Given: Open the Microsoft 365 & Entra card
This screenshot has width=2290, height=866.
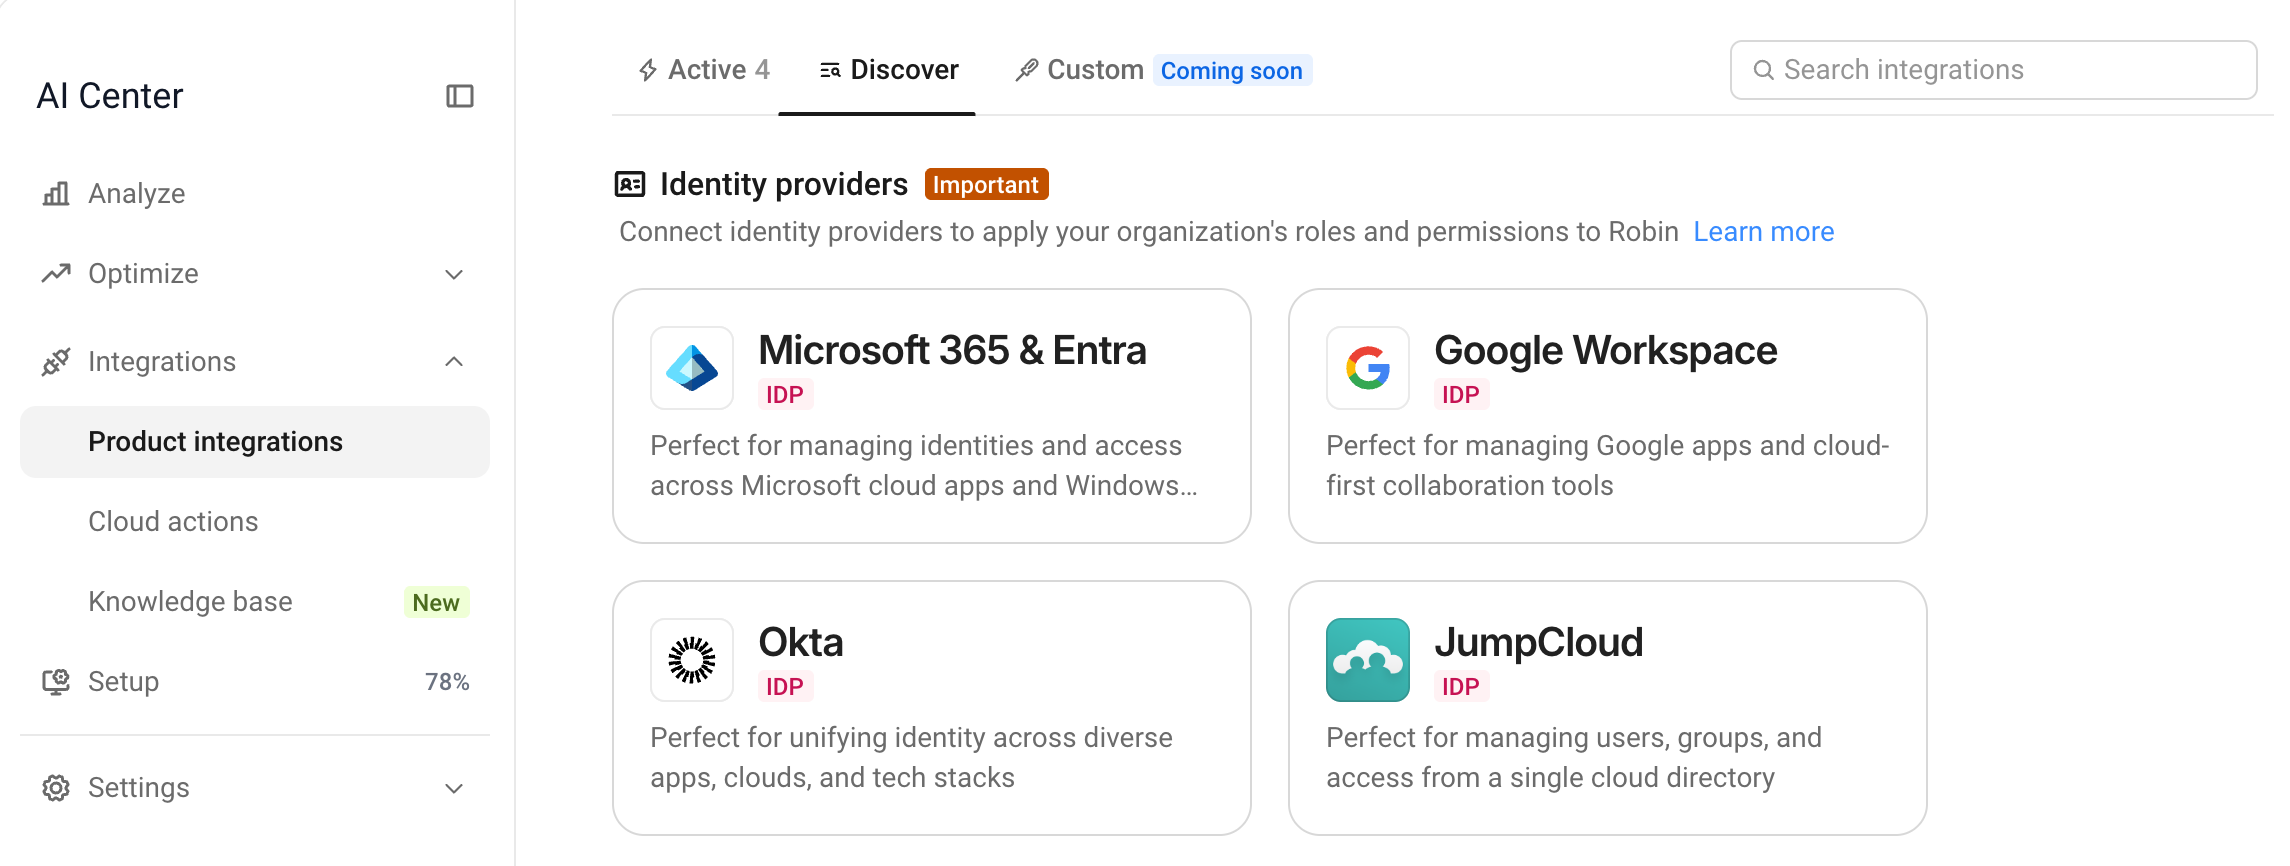Looking at the screenshot, I should tap(932, 416).
